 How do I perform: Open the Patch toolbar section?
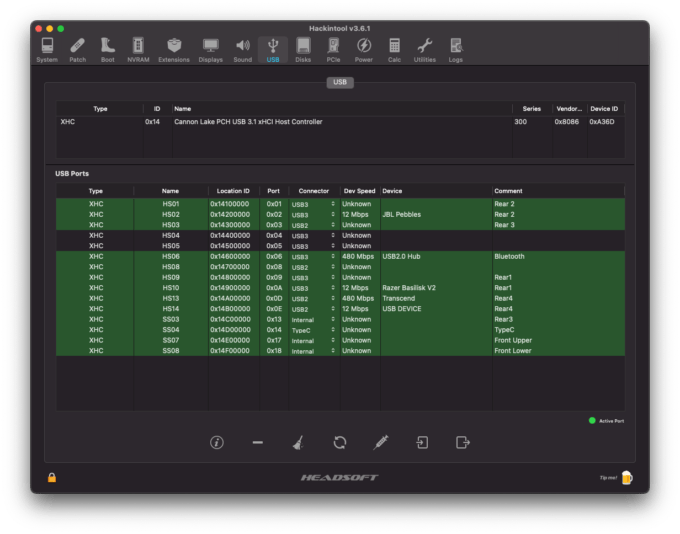click(78, 50)
